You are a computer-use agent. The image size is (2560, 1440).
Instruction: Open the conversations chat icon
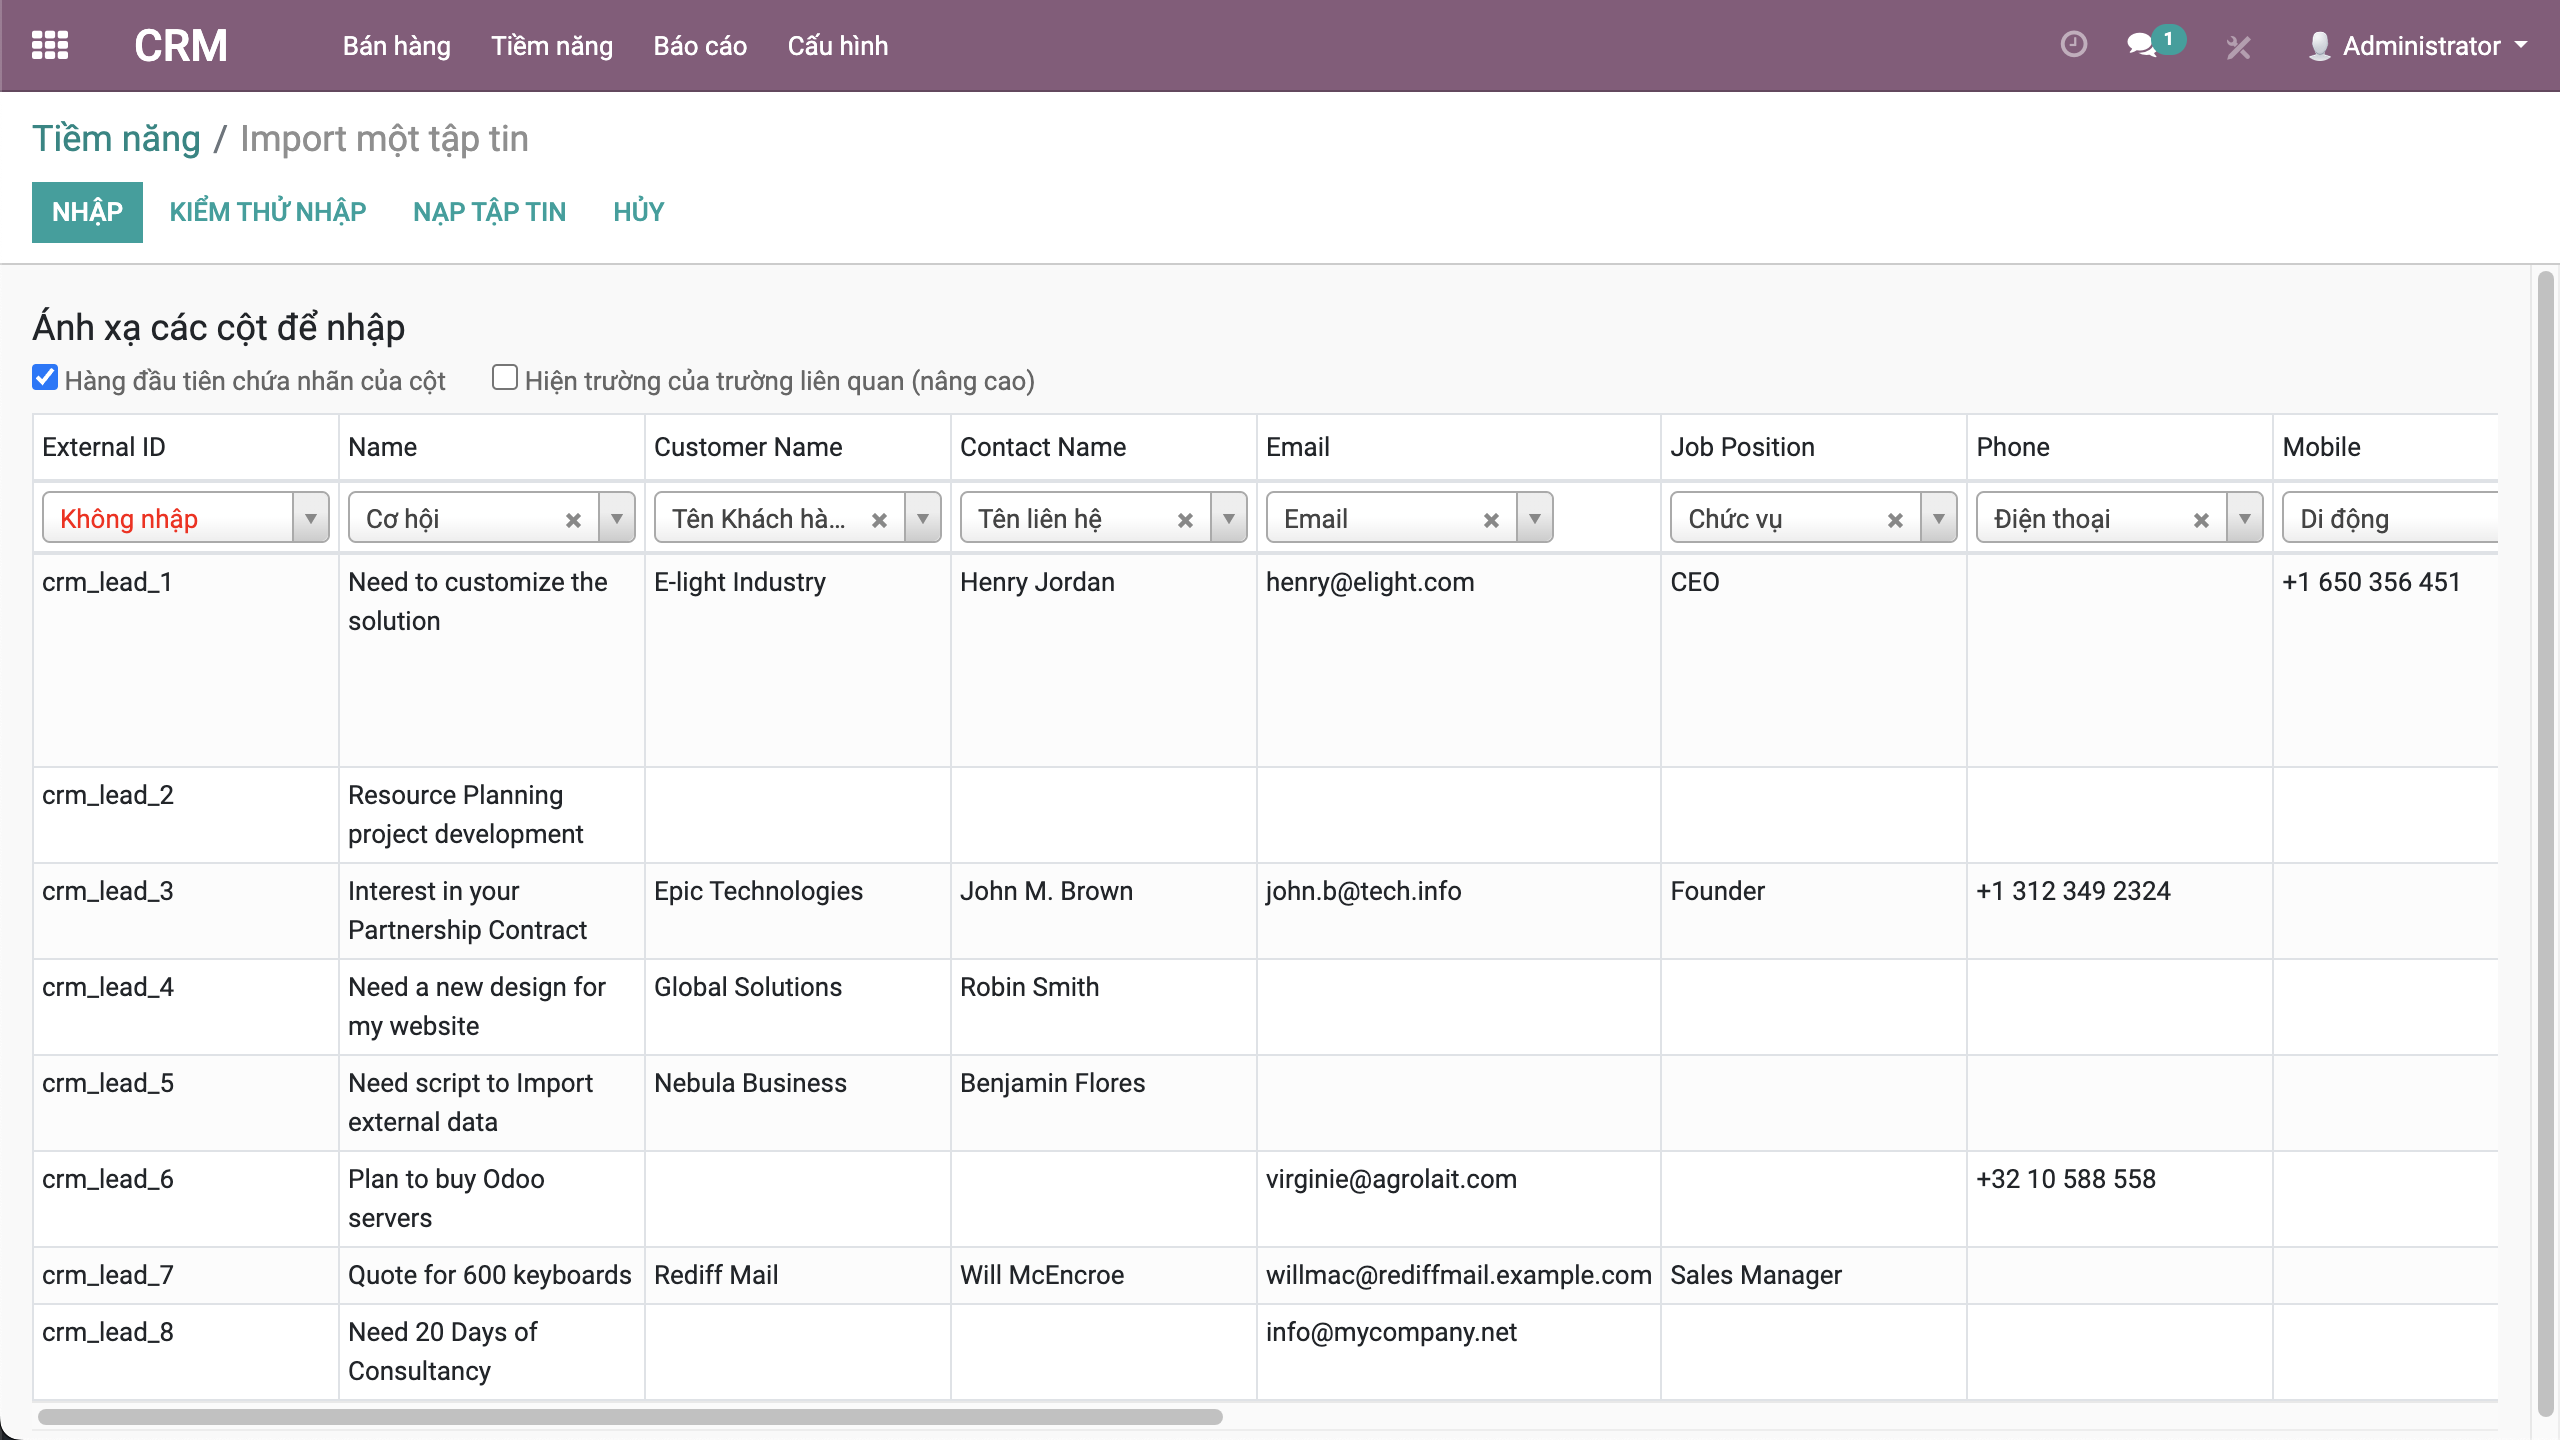pos(2141,45)
